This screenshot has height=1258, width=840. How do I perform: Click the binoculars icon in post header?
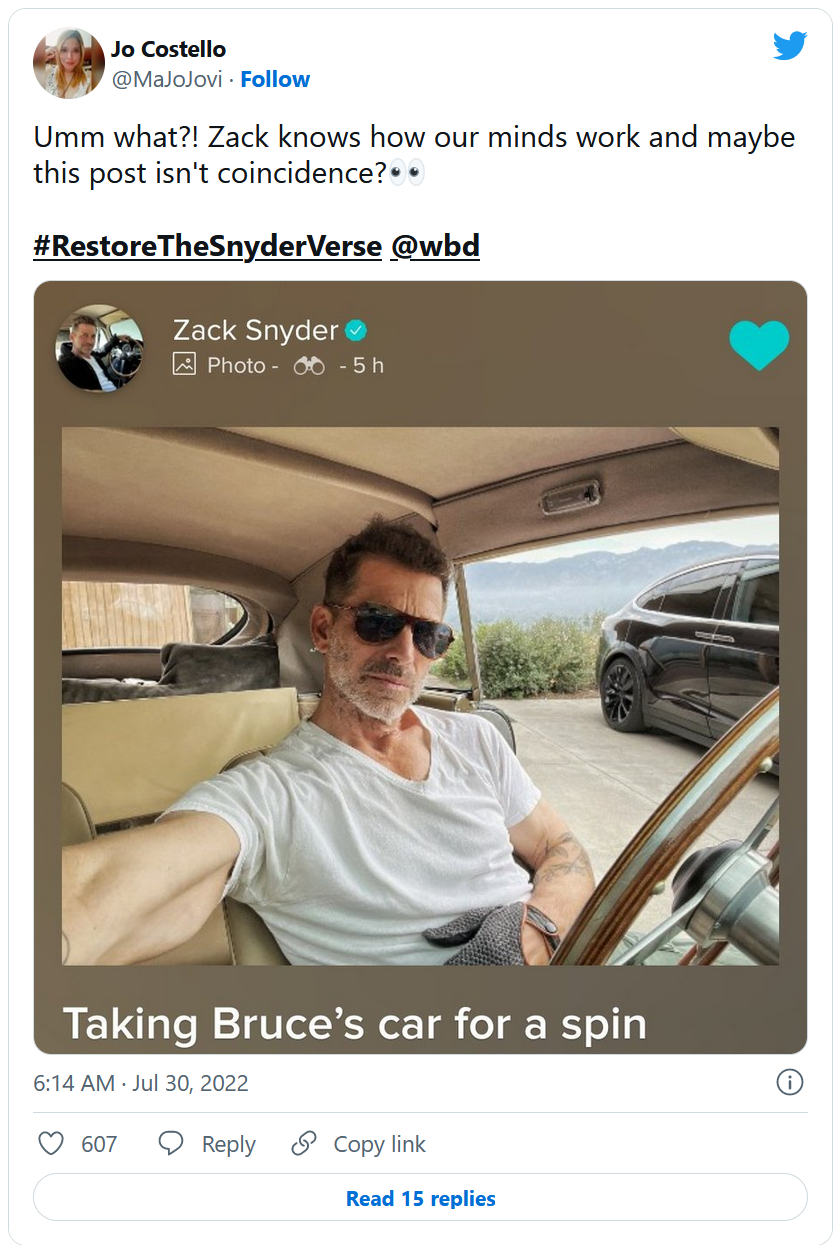pyautogui.click(x=309, y=366)
